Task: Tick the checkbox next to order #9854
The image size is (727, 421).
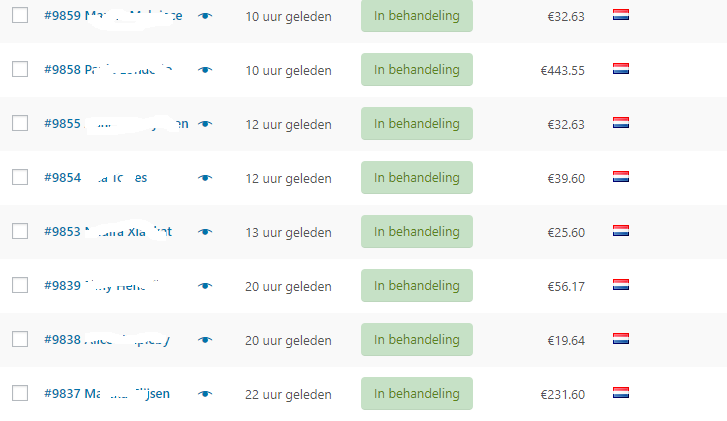Action: tap(19, 177)
